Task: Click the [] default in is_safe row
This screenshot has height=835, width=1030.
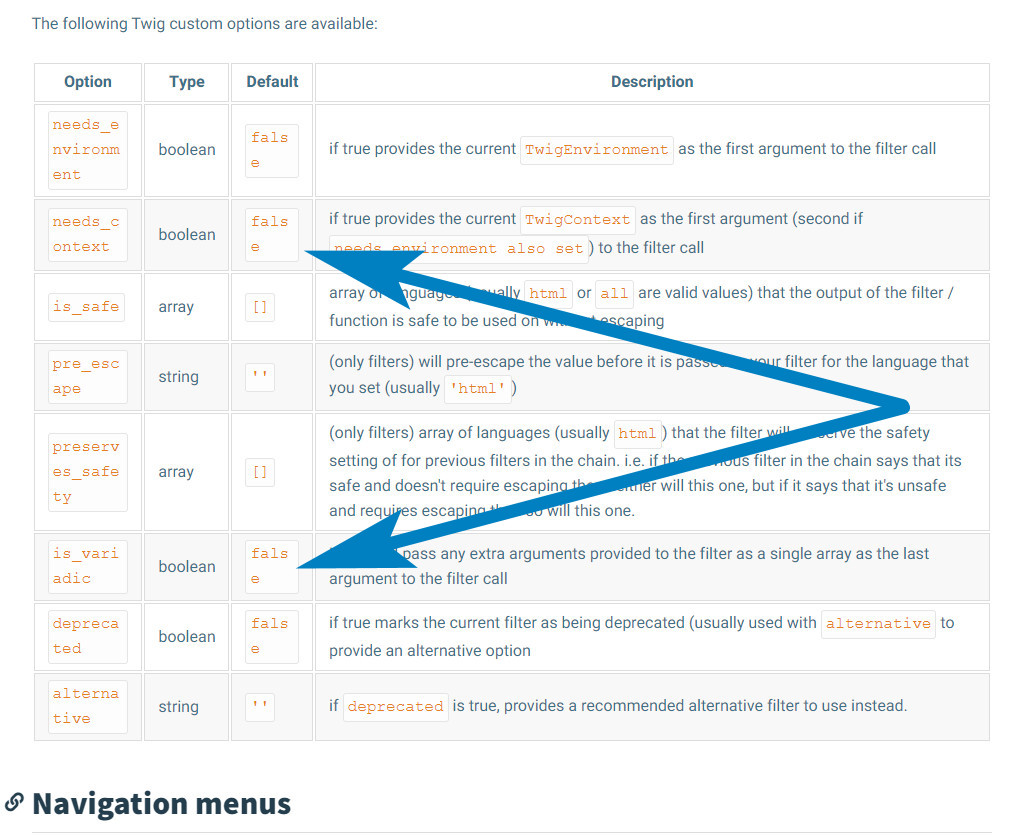Action: click(259, 307)
